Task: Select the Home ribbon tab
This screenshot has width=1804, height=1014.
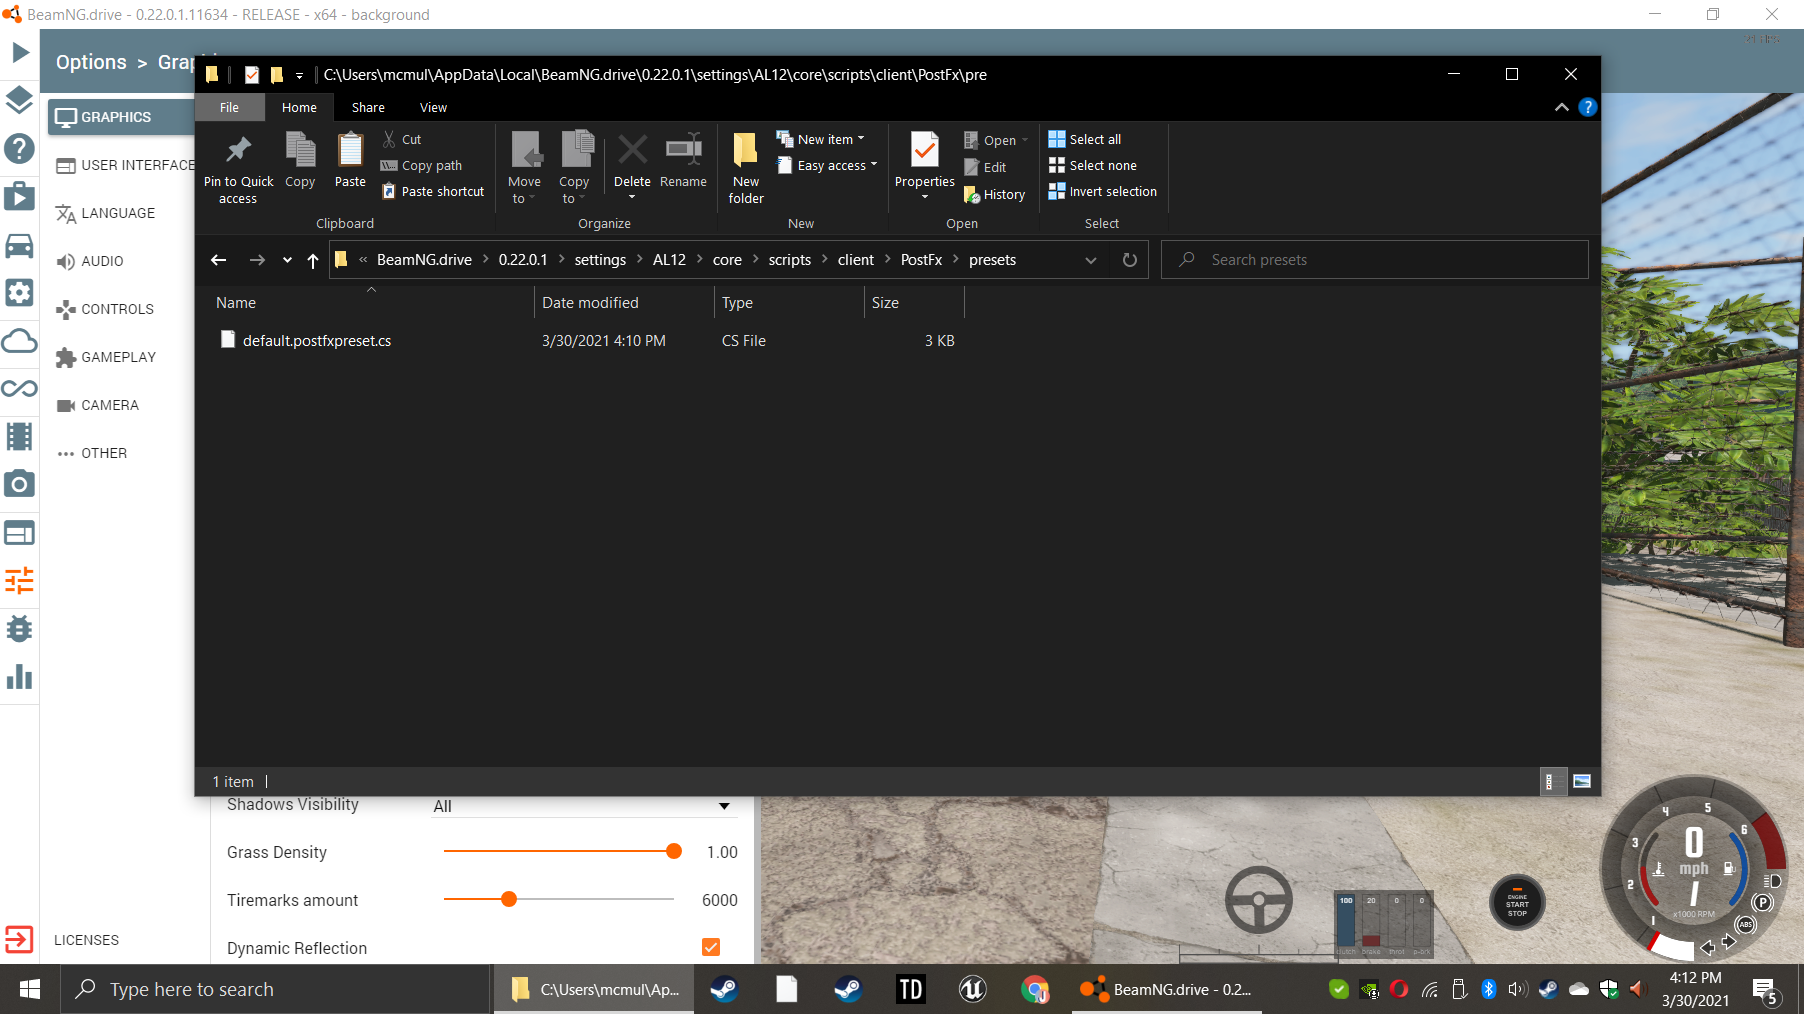Action: 299,107
